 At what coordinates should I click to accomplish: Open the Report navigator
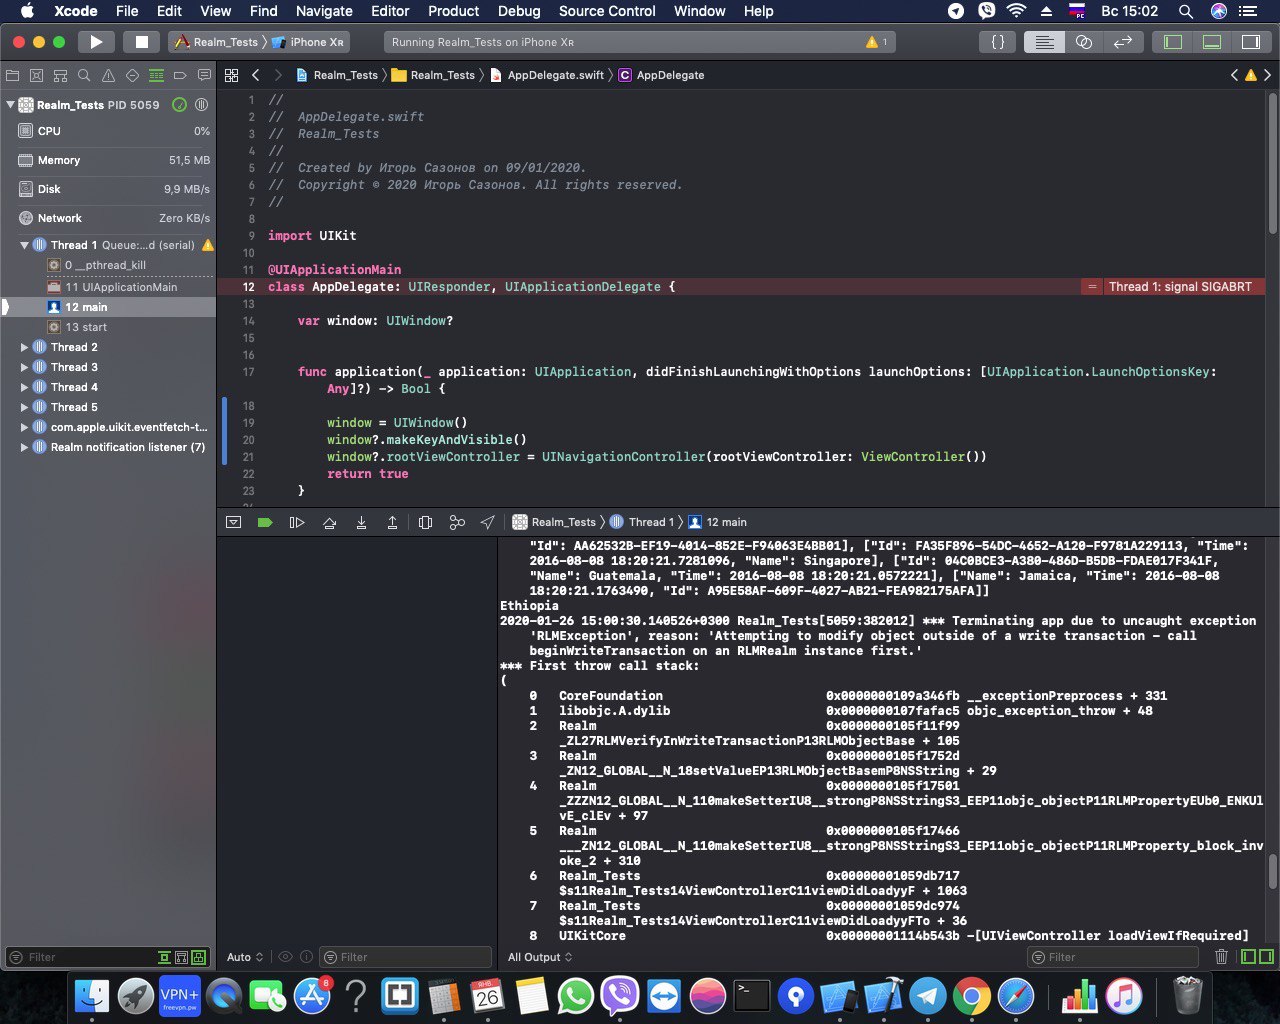coord(204,75)
